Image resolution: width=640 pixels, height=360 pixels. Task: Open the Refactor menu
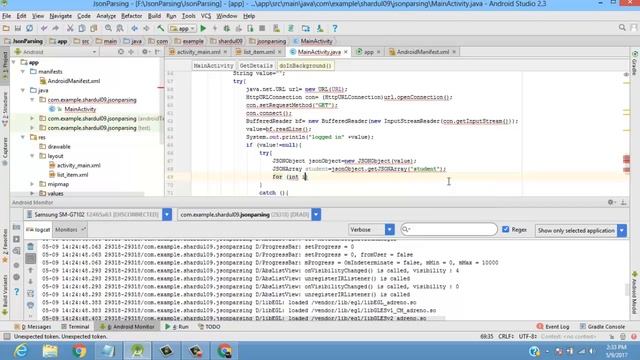[x=131, y=16]
